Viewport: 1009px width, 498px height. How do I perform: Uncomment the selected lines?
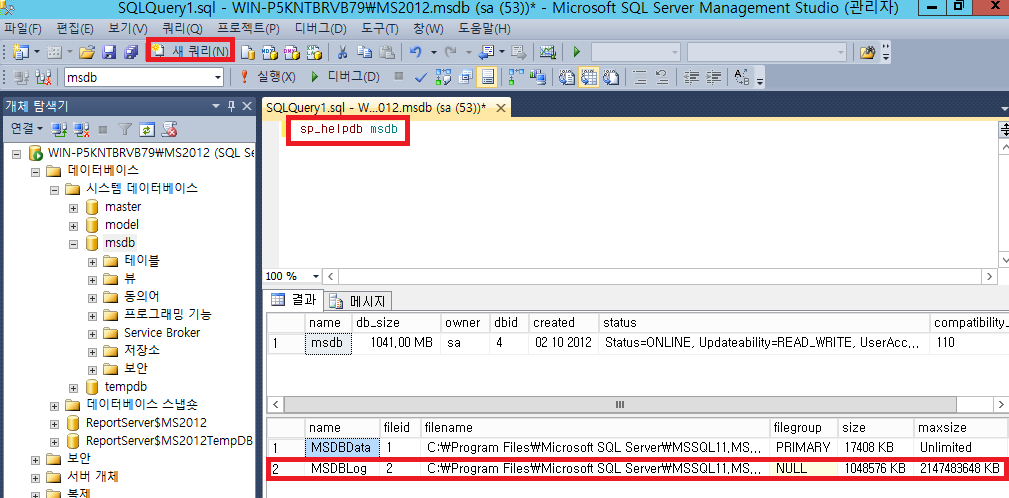pos(662,77)
